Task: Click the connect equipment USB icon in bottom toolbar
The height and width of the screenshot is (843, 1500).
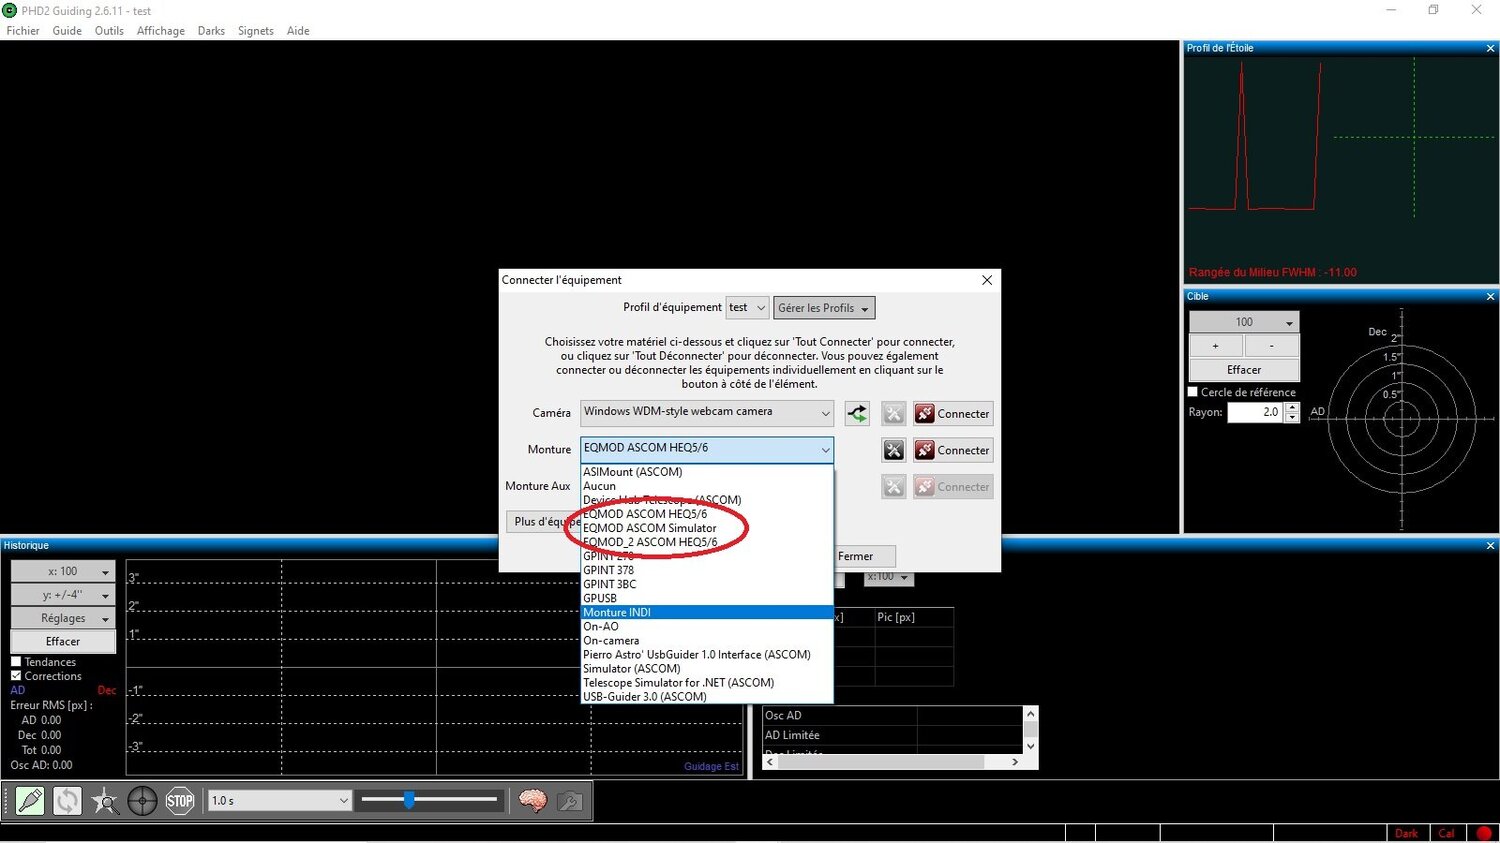Action: coord(30,801)
